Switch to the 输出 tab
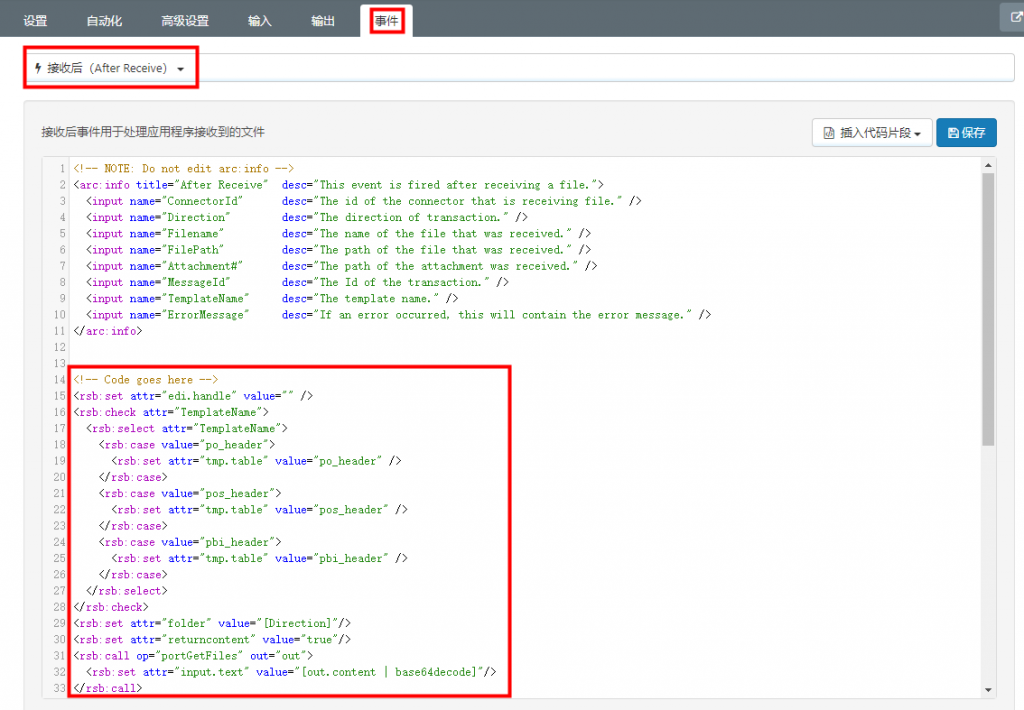The image size is (1024, 710). click(x=323, y=21)
